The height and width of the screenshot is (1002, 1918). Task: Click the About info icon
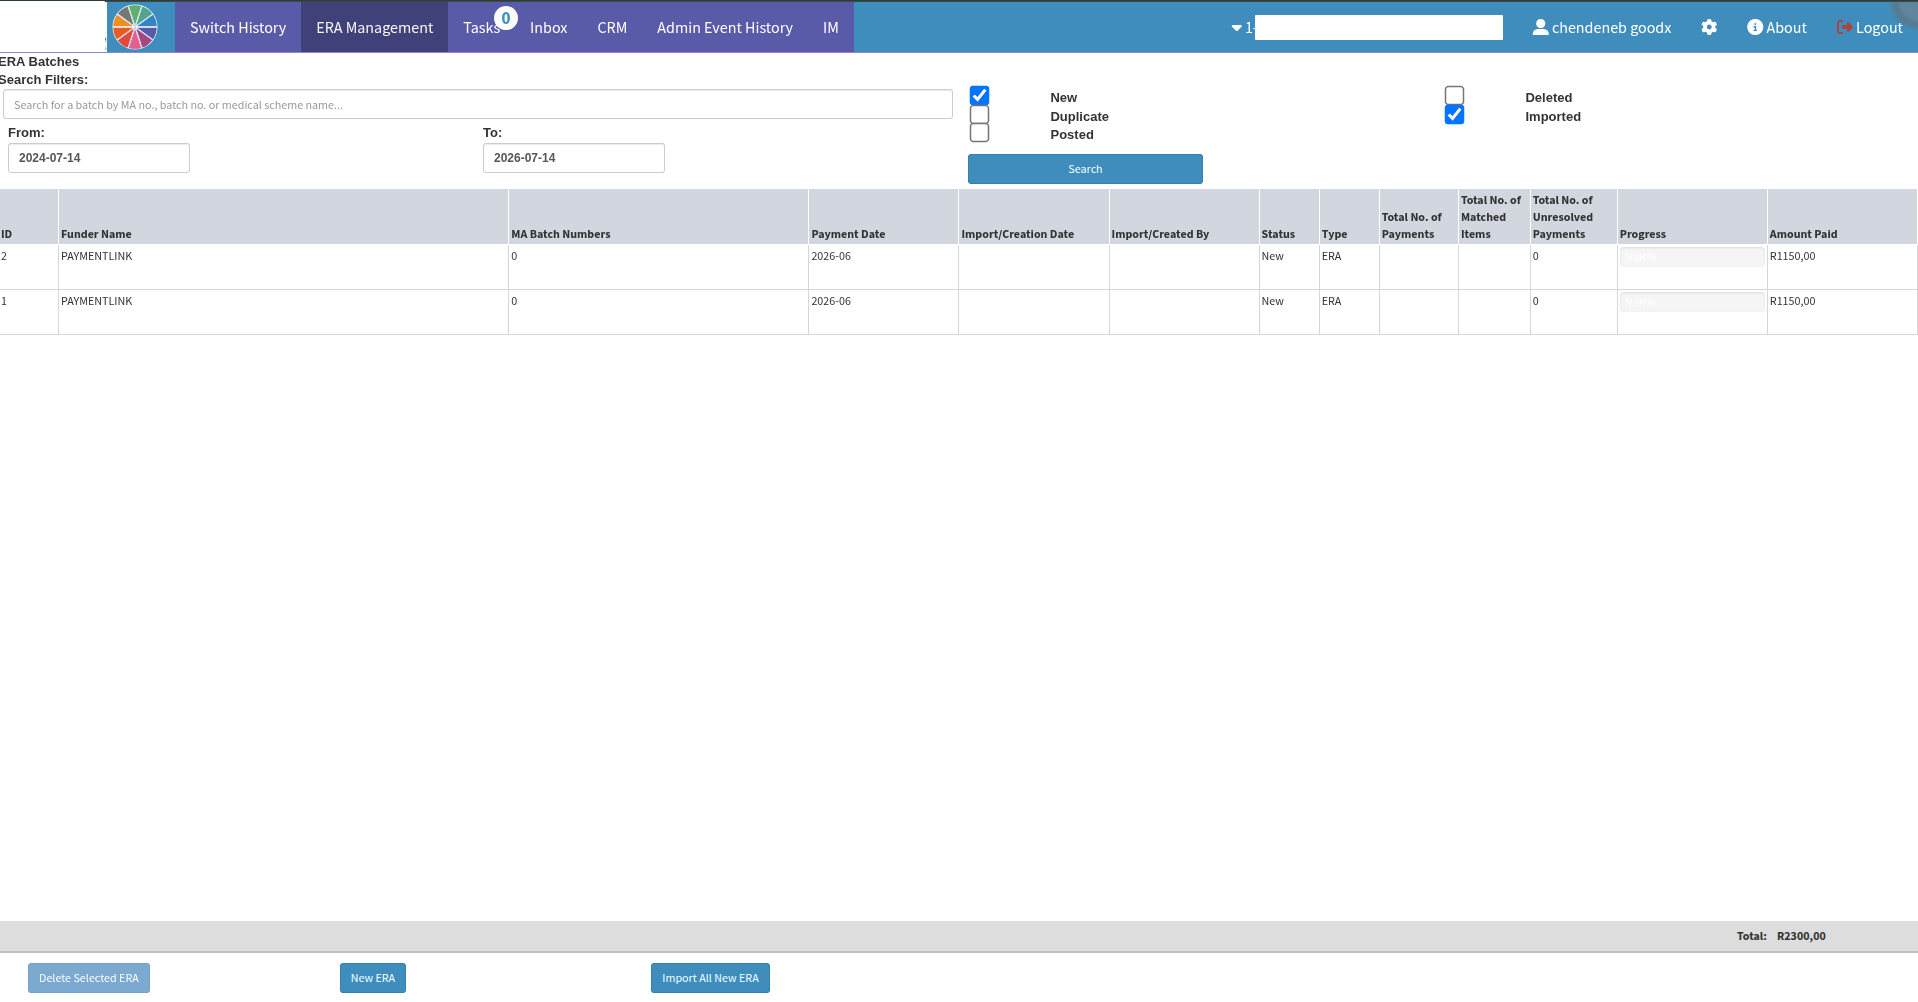[1754, 27]
